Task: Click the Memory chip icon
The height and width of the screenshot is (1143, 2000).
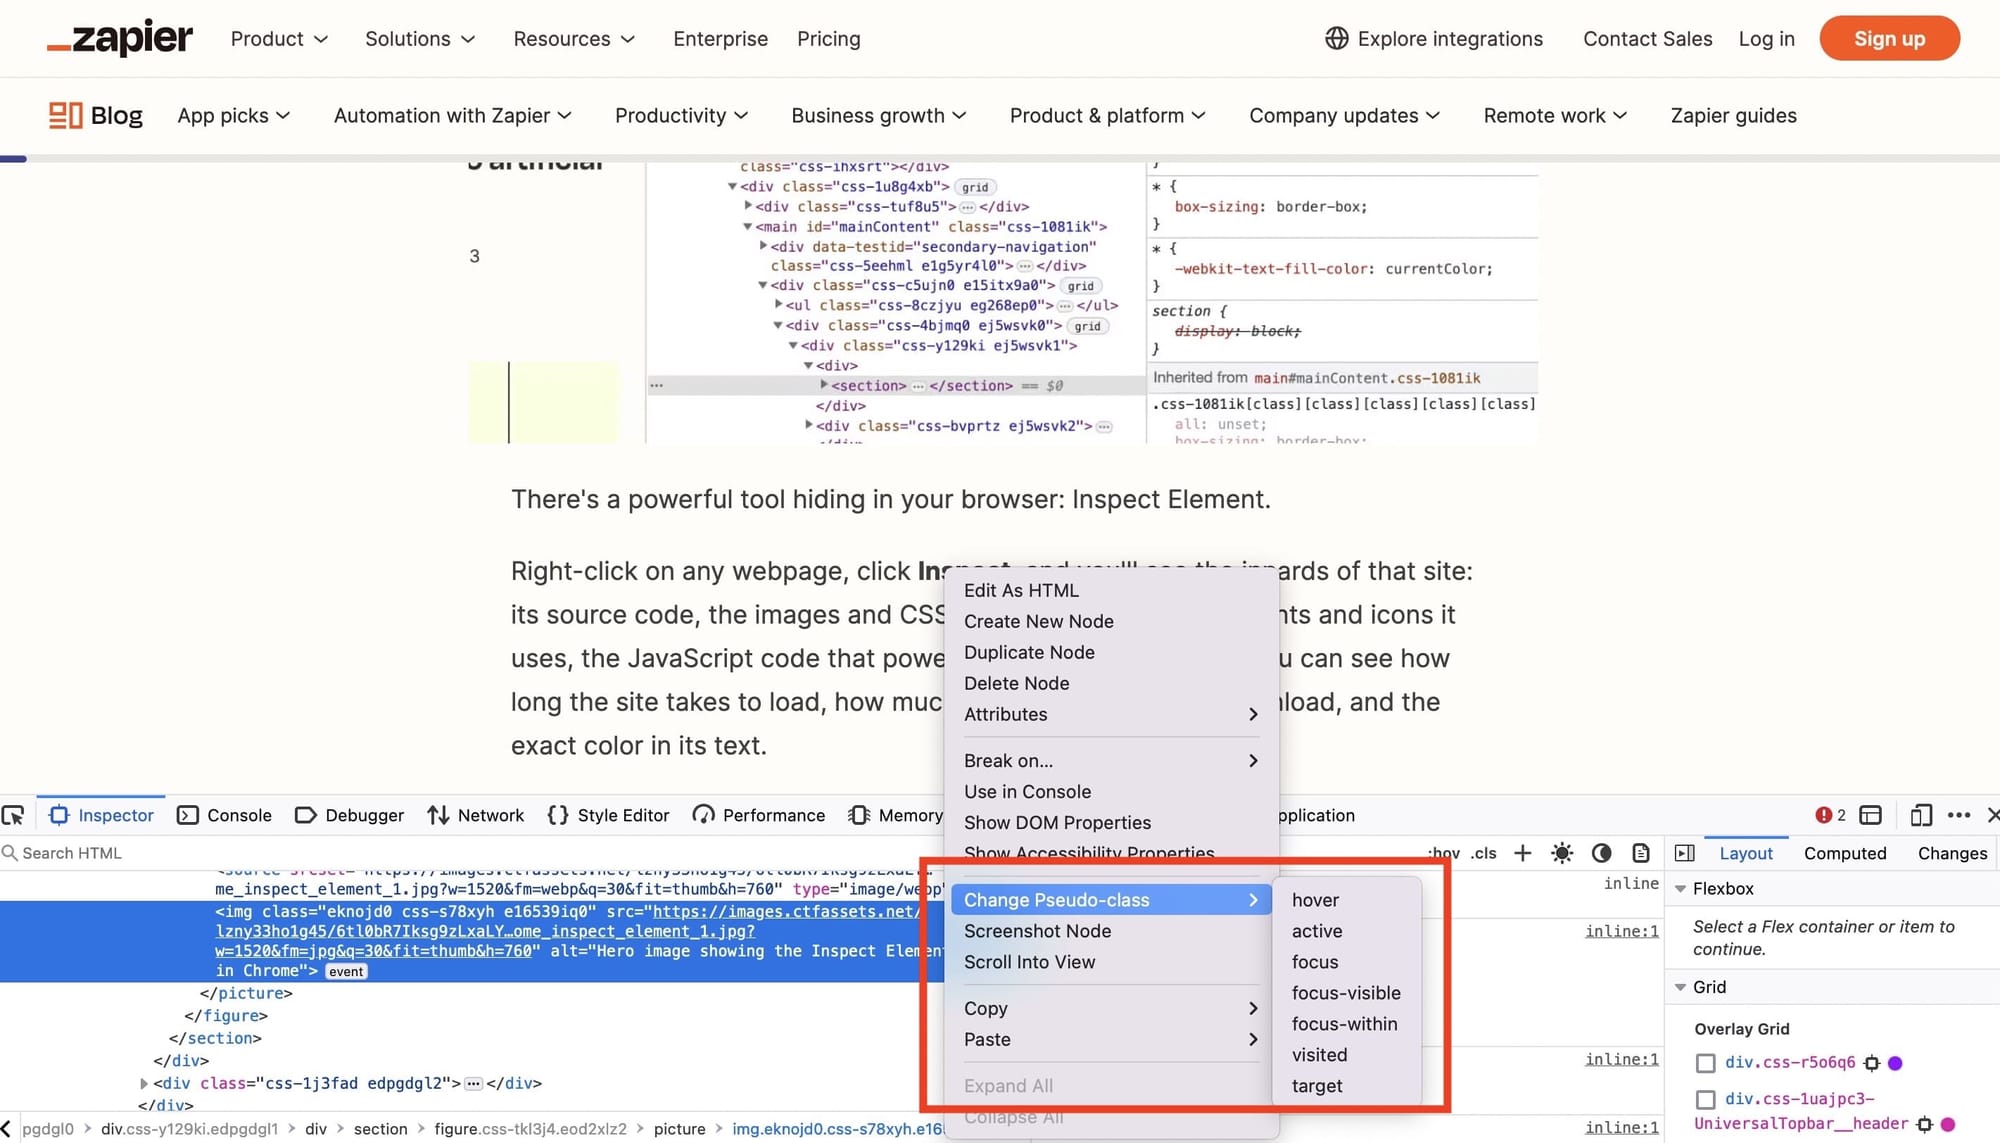Action: click(x=858, y=815)
